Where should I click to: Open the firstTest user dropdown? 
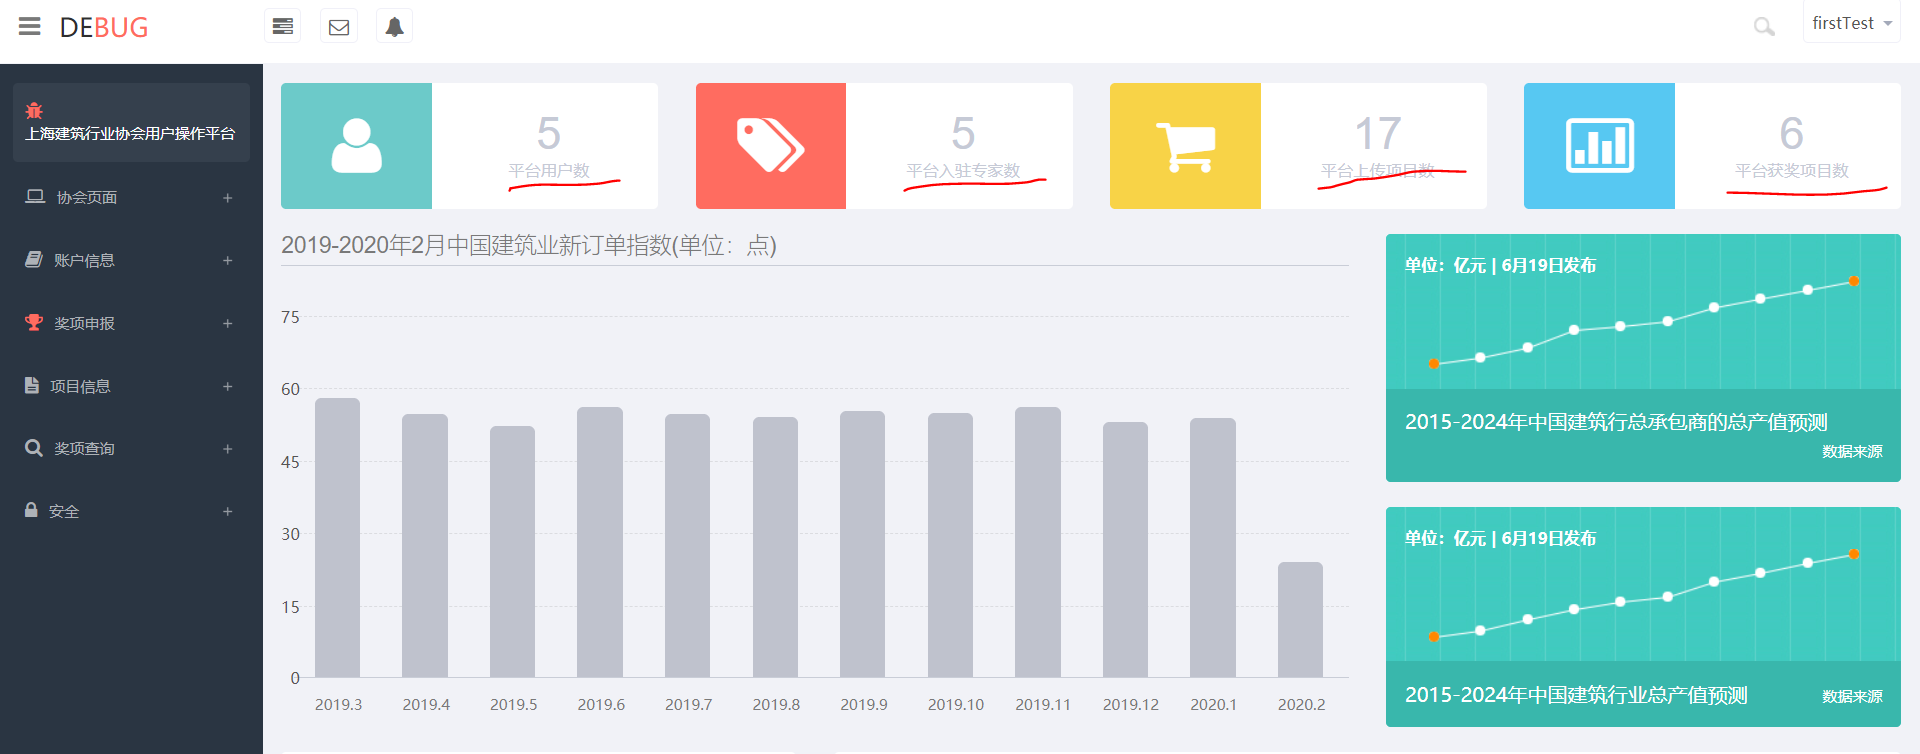tap(1852, 23)
